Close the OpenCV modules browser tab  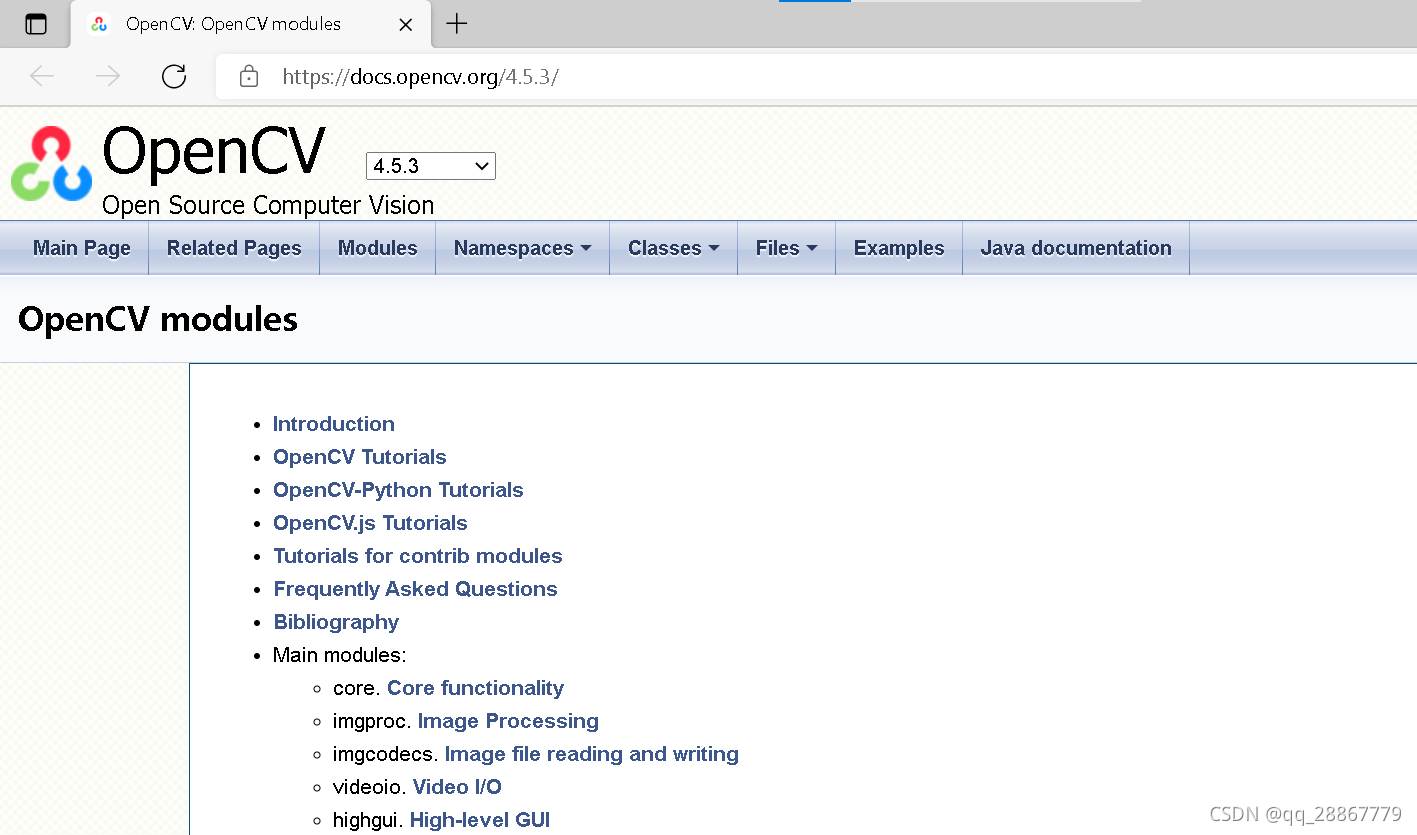coord(406,24)
